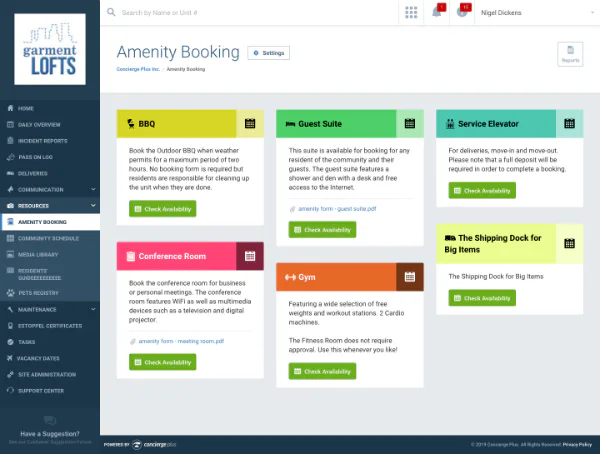Click the Service Elevator people icon
The image size is (600, 454).
click(x=450, y=124)
